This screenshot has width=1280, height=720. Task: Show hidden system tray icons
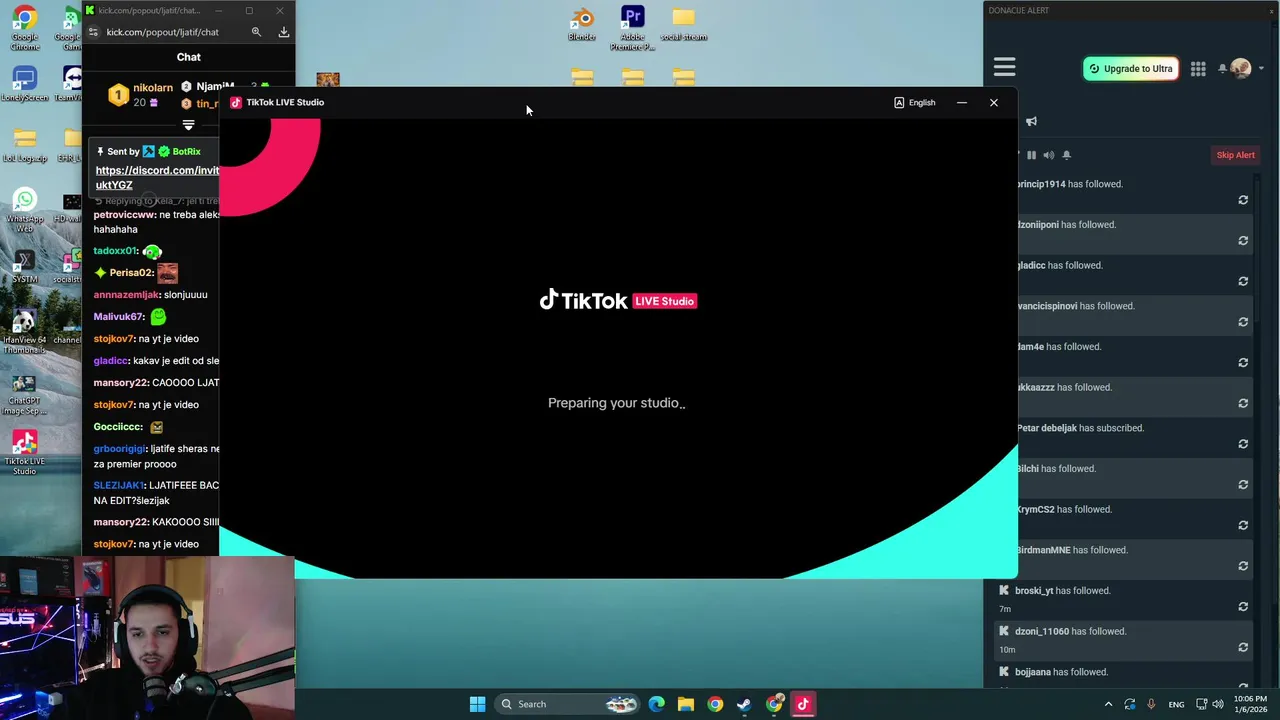click(1108, 704)
